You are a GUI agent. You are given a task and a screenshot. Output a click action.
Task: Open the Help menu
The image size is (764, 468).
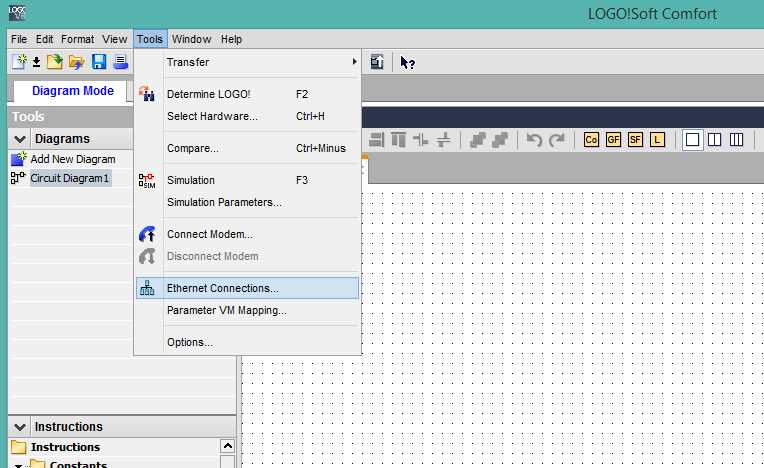click(231, 39)
